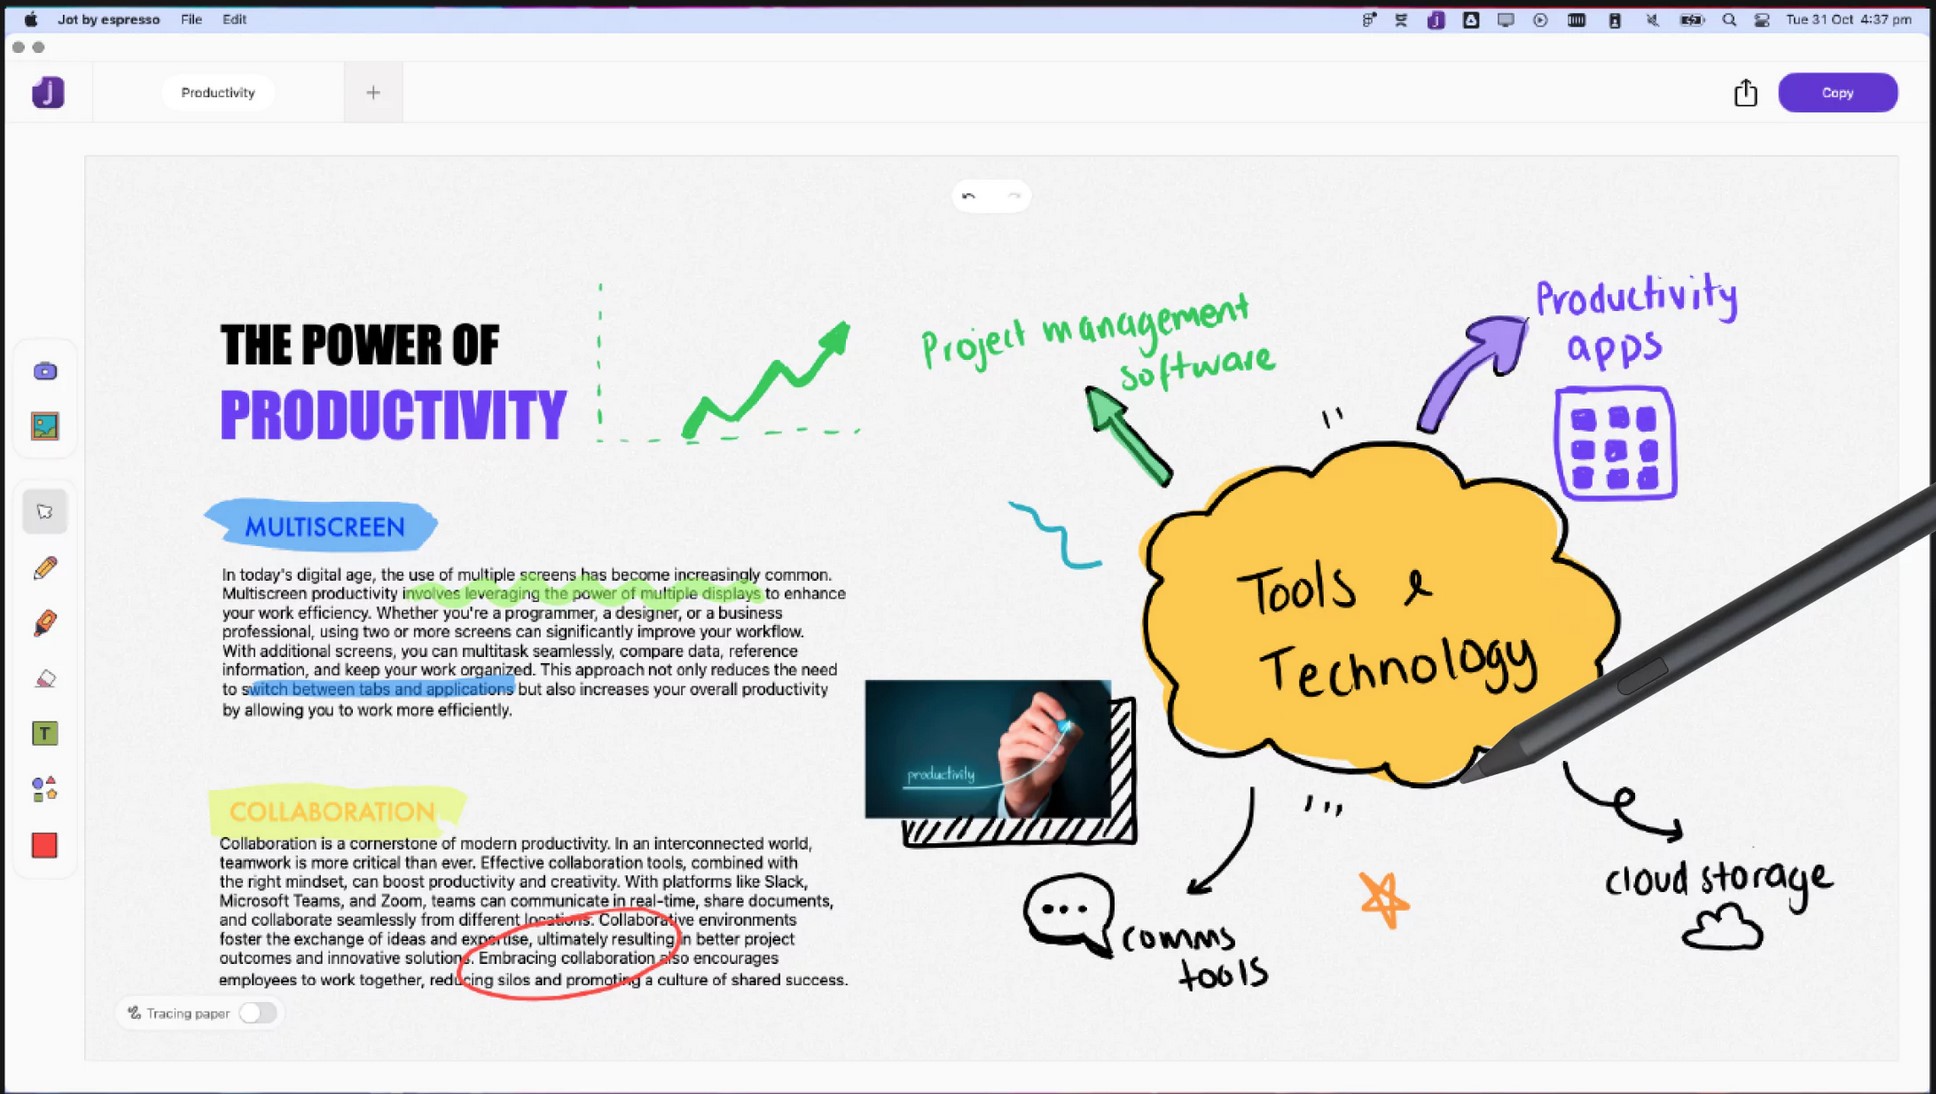Select the orange highlighter marker tool
The image size is (1936, 1094).
pos(45,624)
